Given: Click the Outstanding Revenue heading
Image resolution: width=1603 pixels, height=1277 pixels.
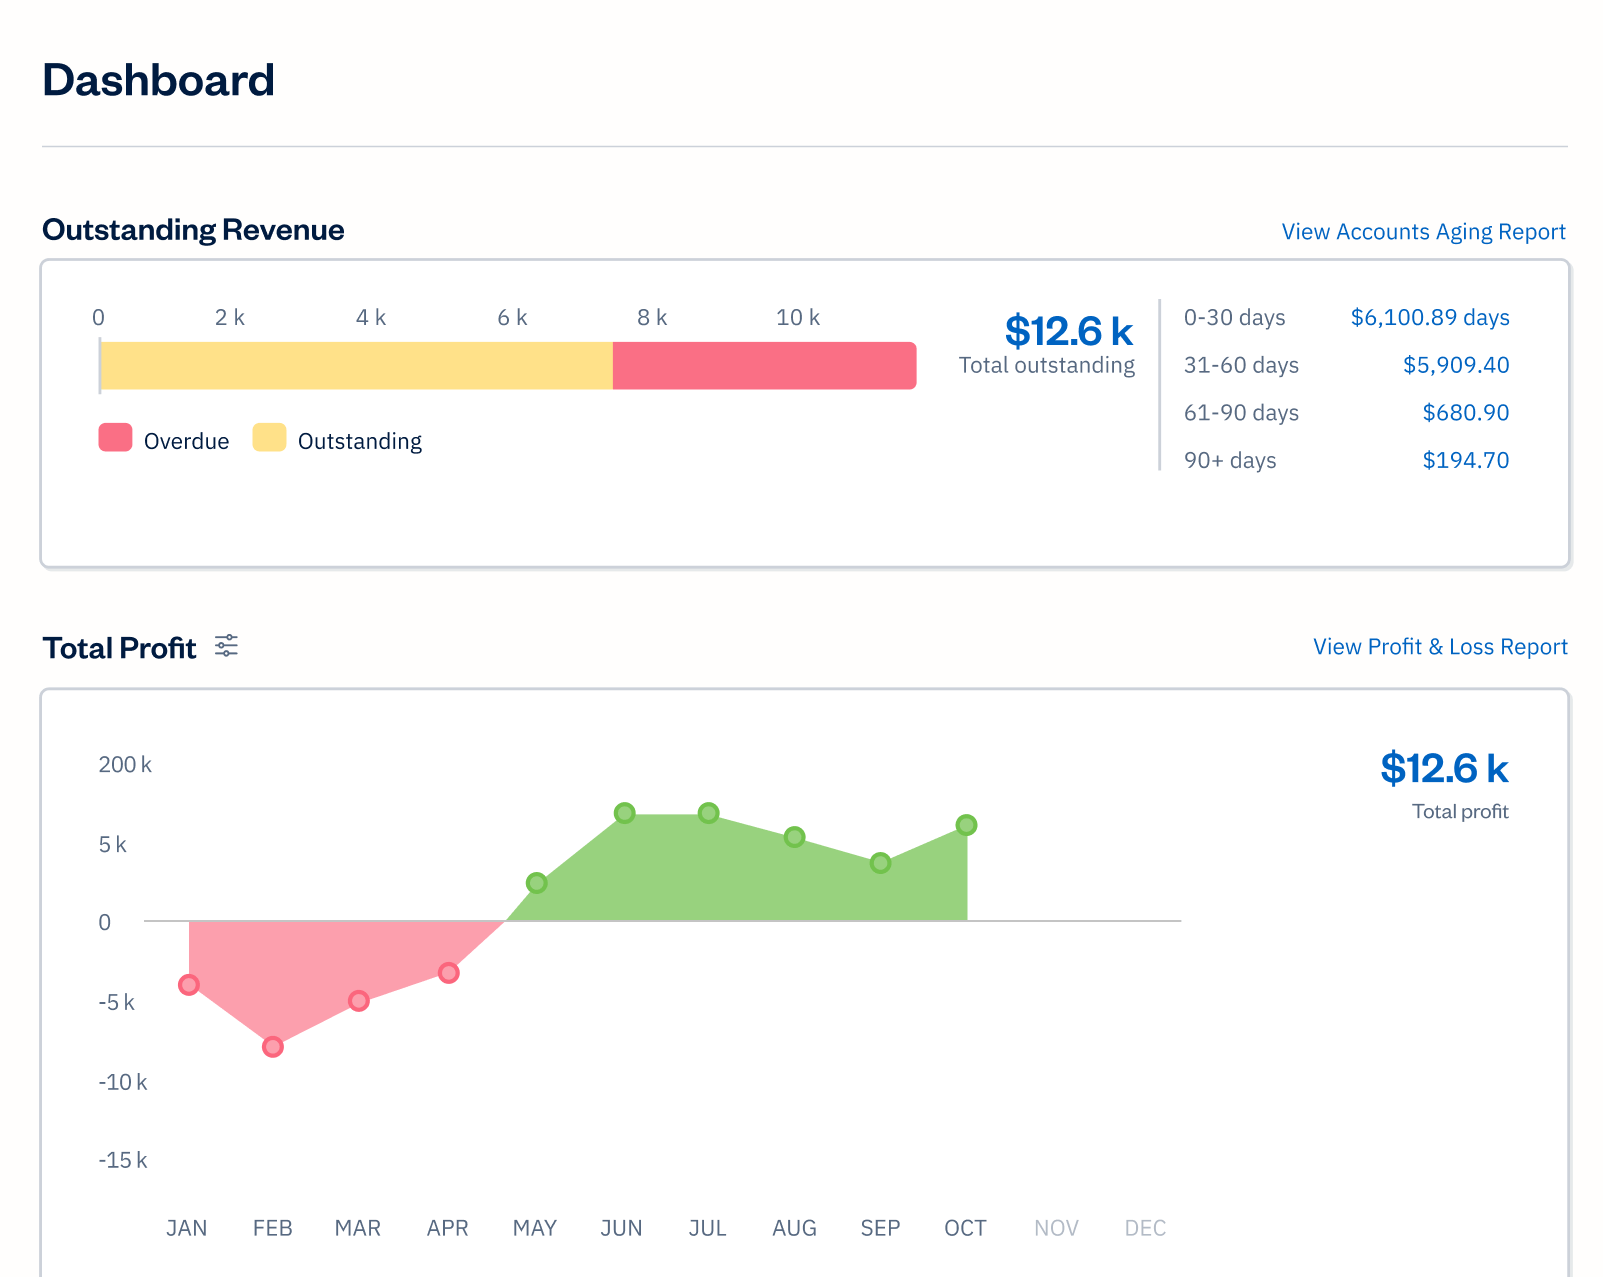Looking at the screenshot, I should pos(193,230).
